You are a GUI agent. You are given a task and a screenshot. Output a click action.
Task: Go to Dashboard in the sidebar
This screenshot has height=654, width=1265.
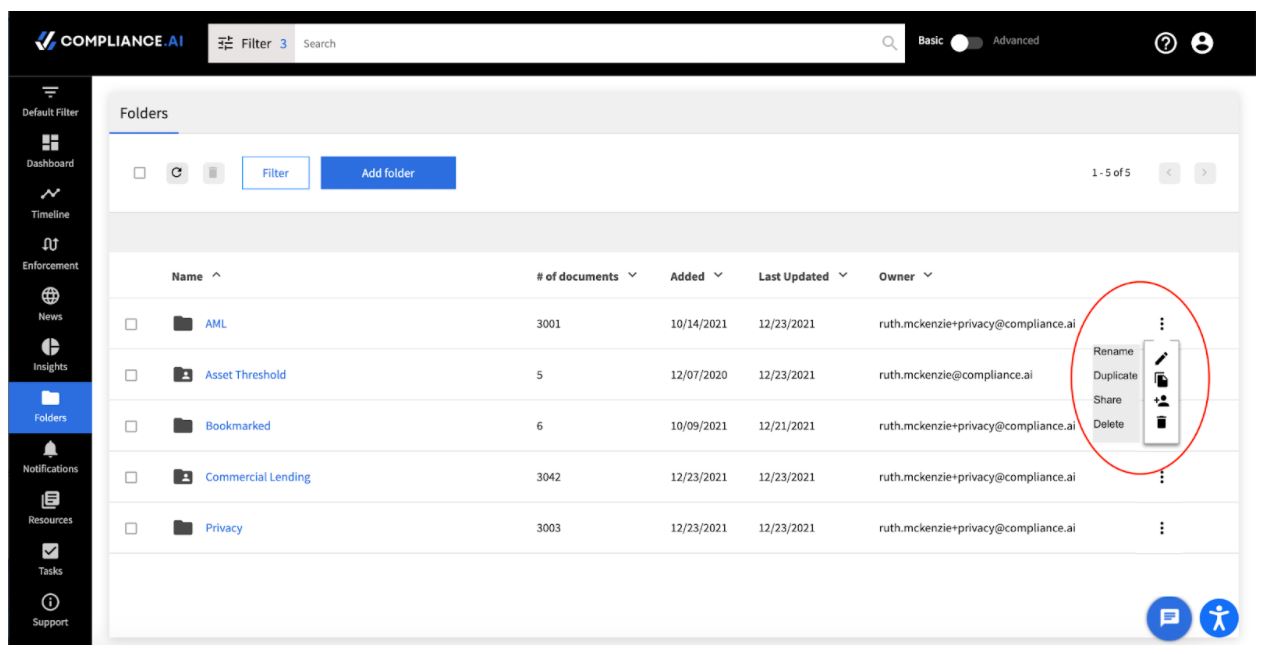[x=50, y=151]
